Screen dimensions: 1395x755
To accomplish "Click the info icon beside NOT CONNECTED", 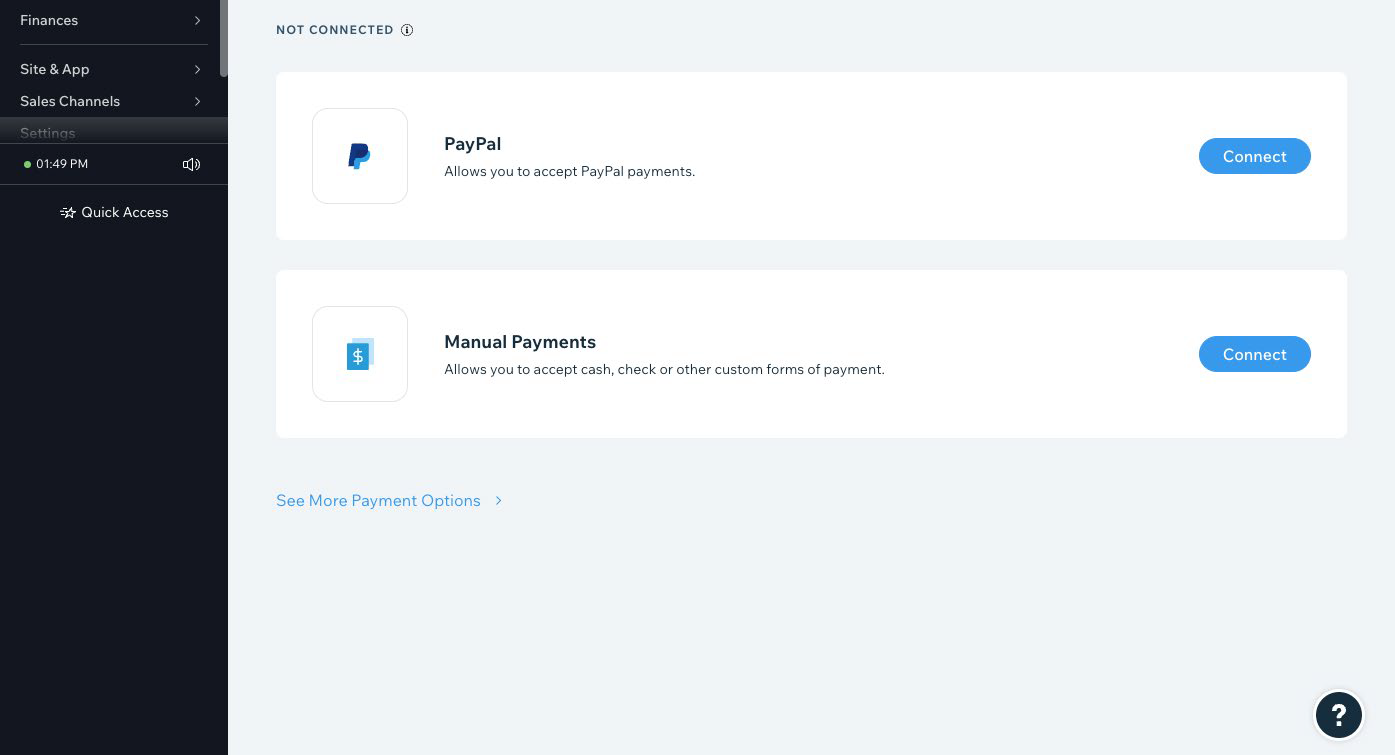I will click(x=407, y=30).
